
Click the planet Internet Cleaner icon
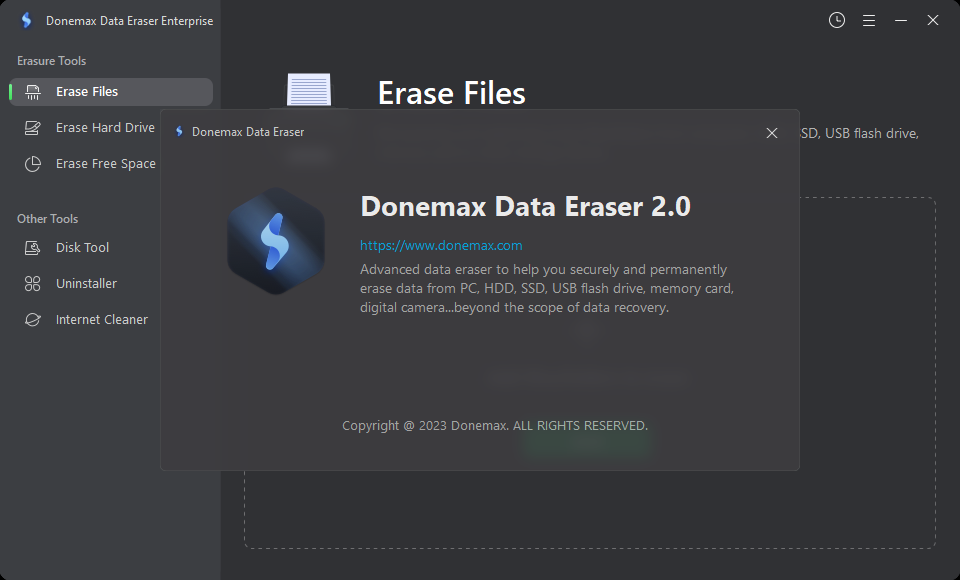[32, 320]
